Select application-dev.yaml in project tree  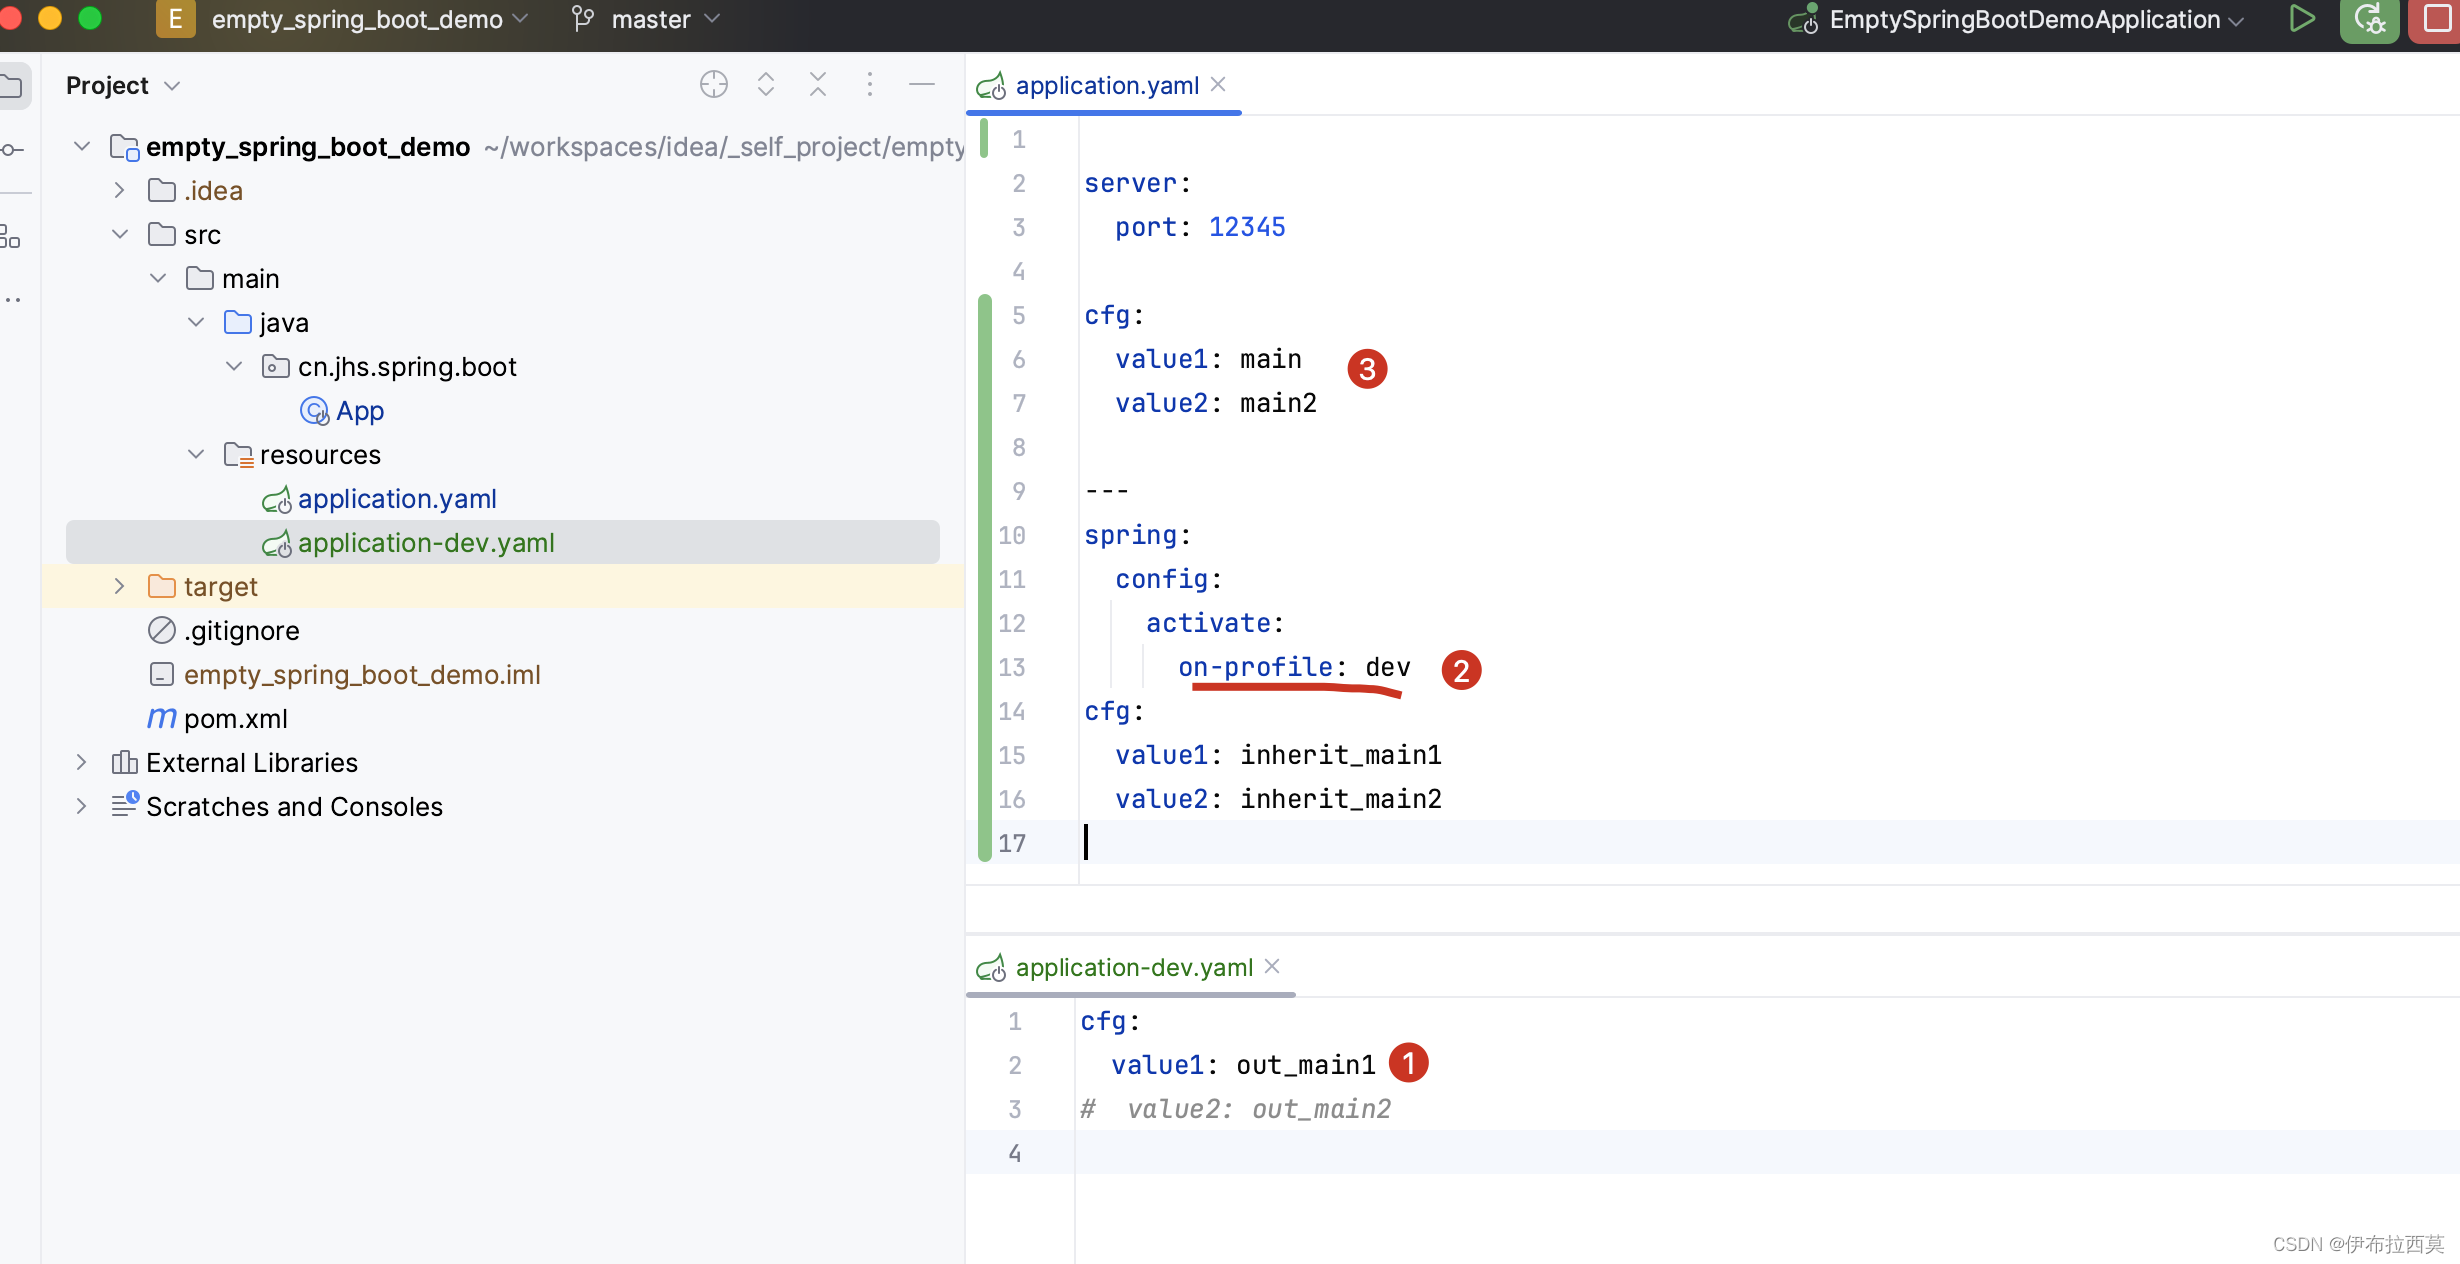tap(426, 543)
